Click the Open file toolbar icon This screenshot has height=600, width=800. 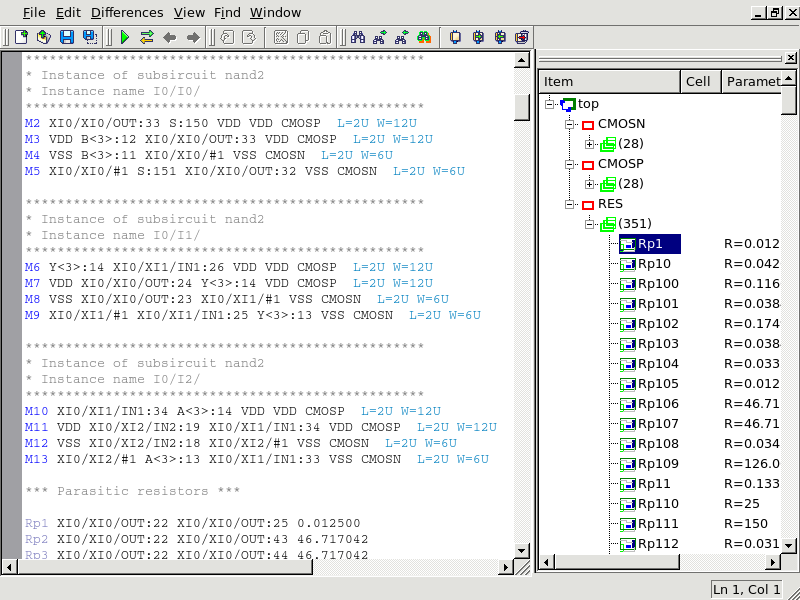43,37
